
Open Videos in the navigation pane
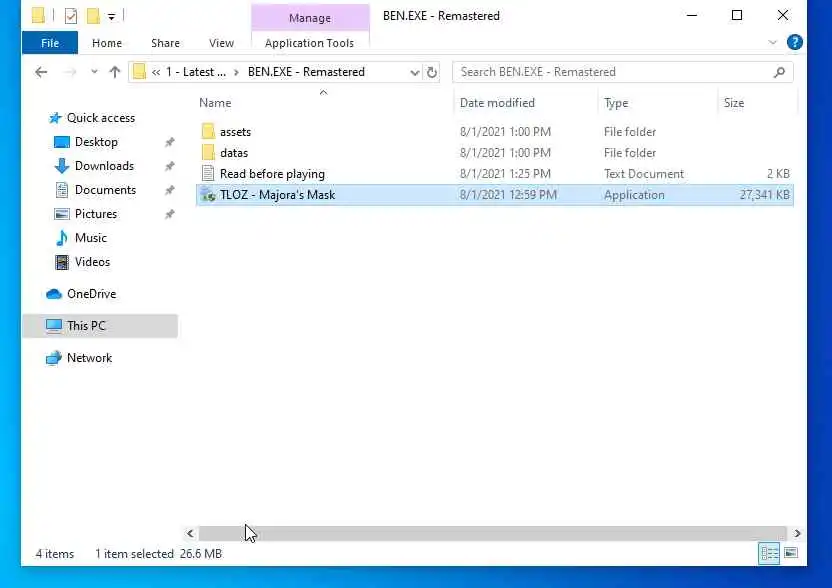(92, 262)
